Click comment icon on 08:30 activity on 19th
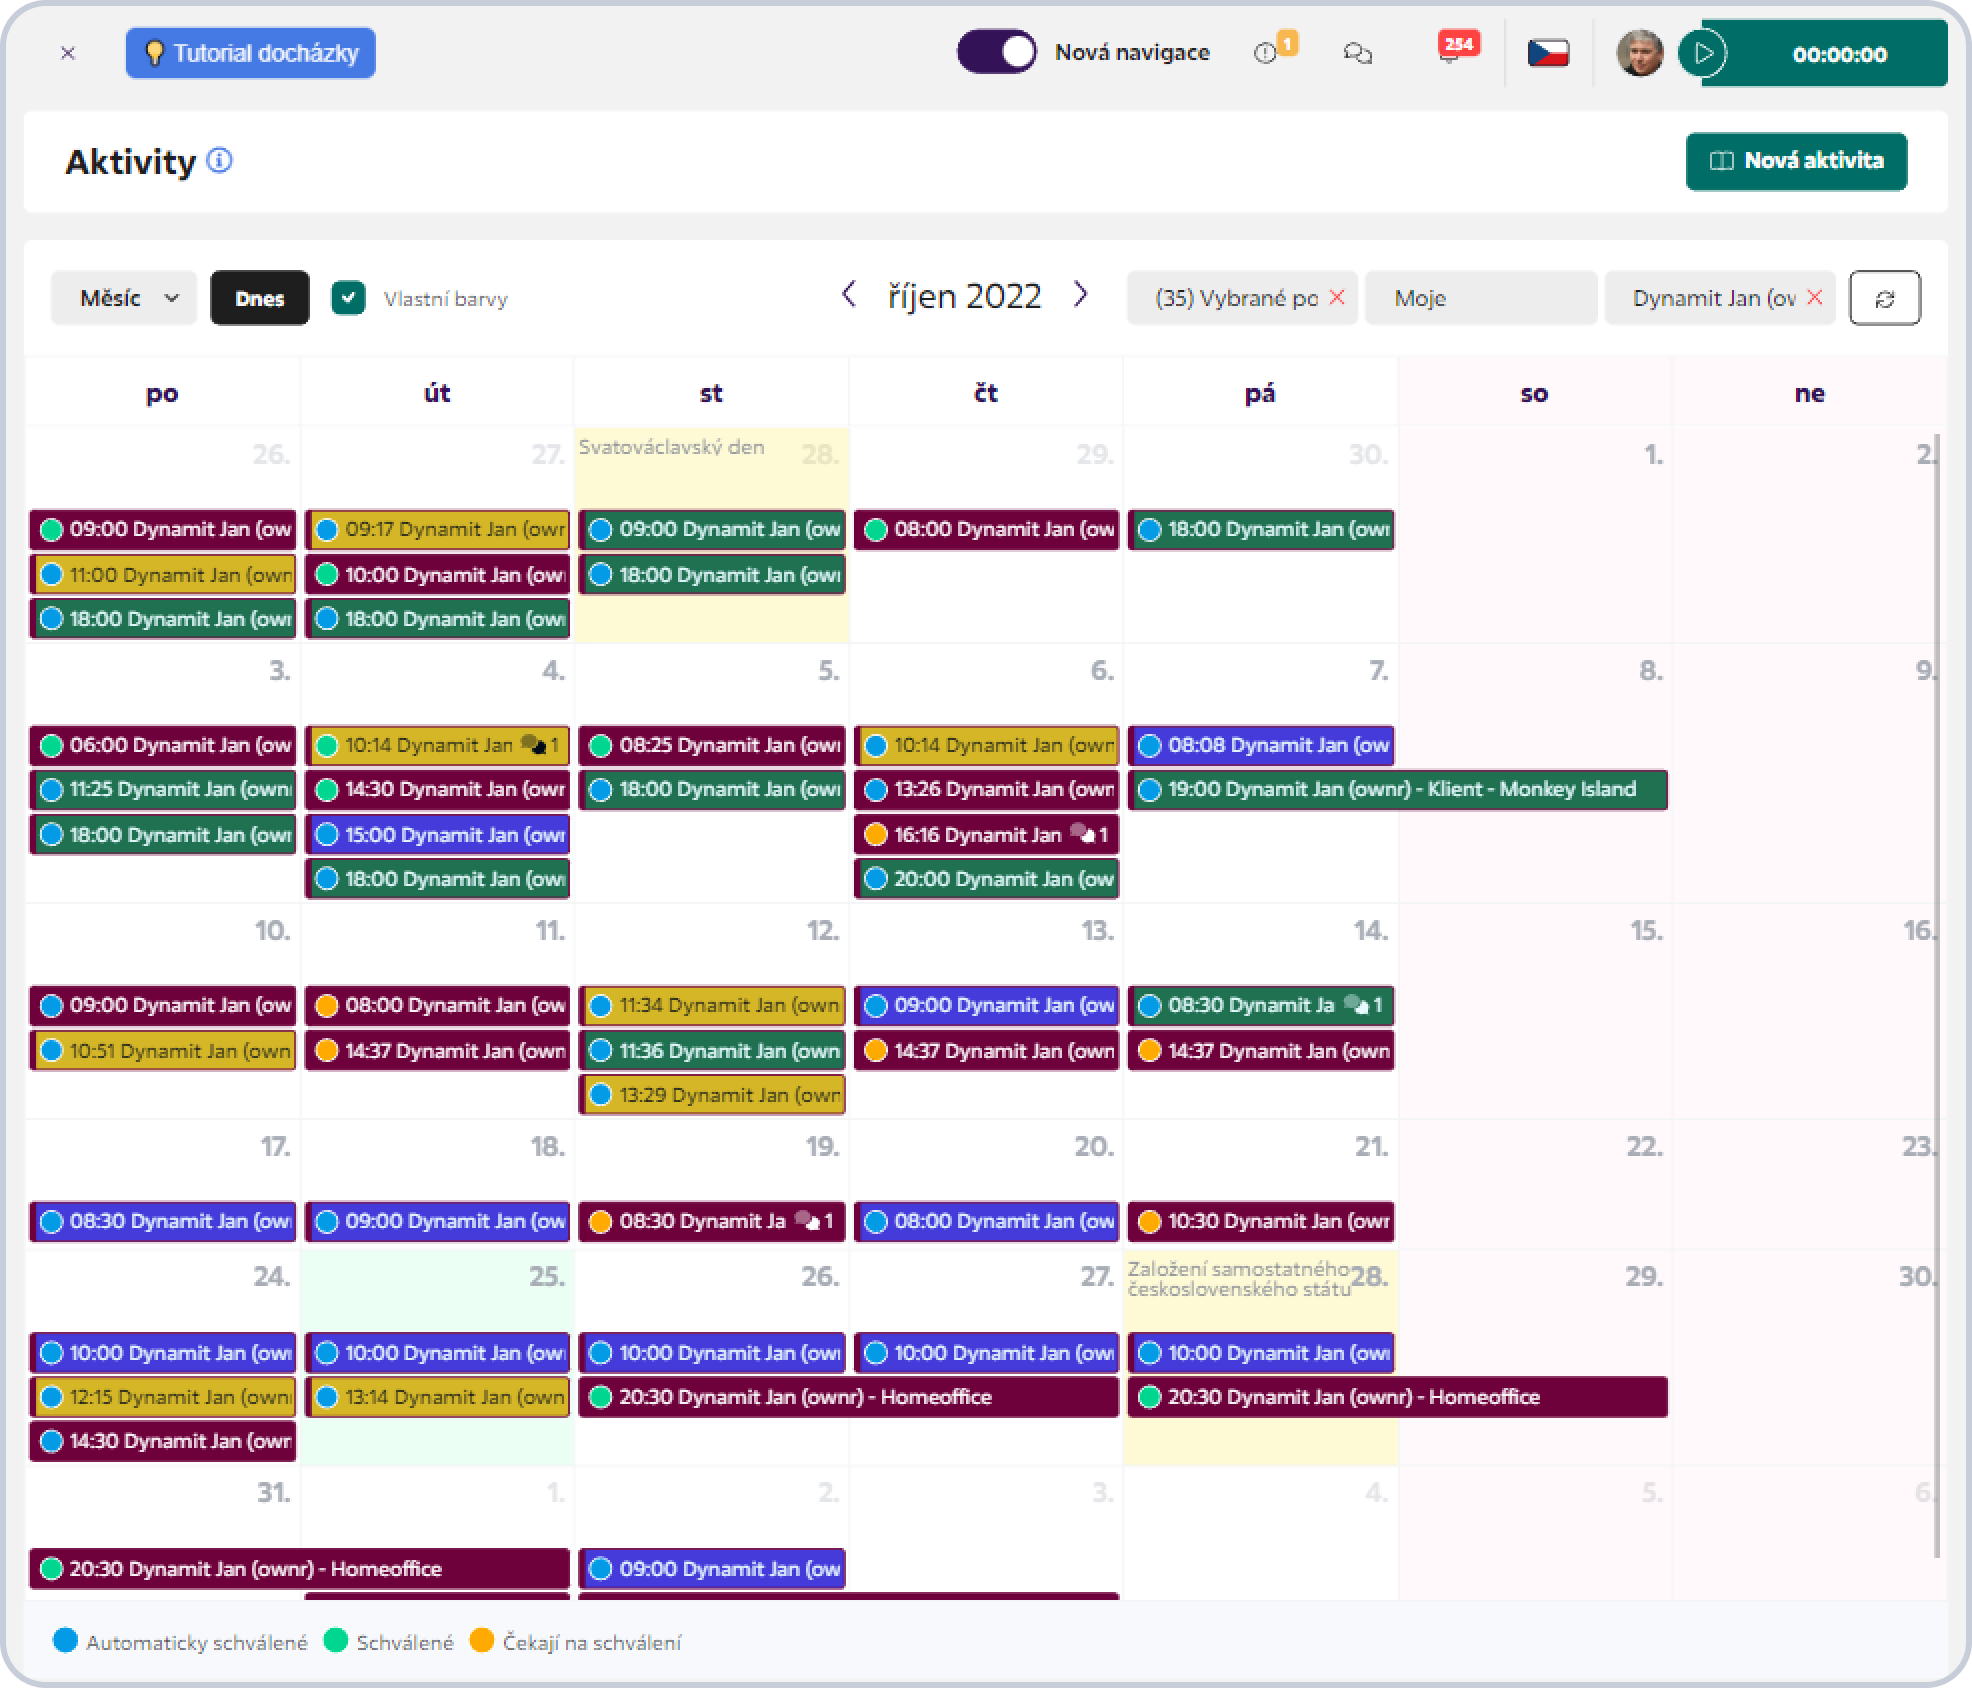Viewport: 1972px width, 1688px height. tap(807, 1221)
